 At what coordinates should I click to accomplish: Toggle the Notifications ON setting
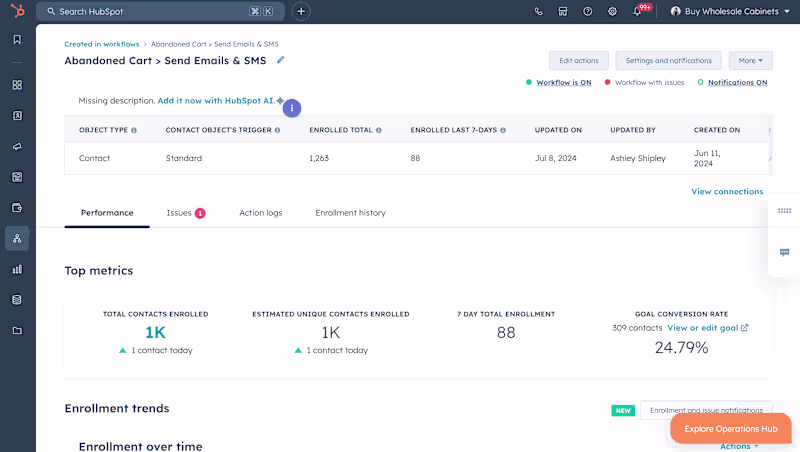click(737, 82)
